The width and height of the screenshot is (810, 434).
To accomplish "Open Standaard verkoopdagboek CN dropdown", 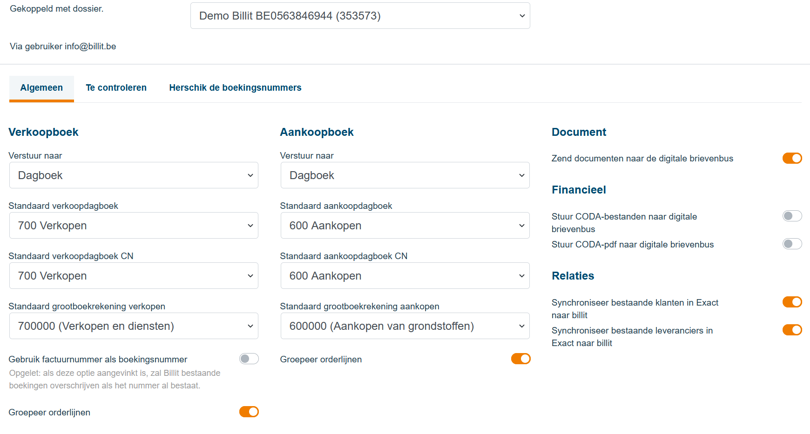I will pos(134,276).
